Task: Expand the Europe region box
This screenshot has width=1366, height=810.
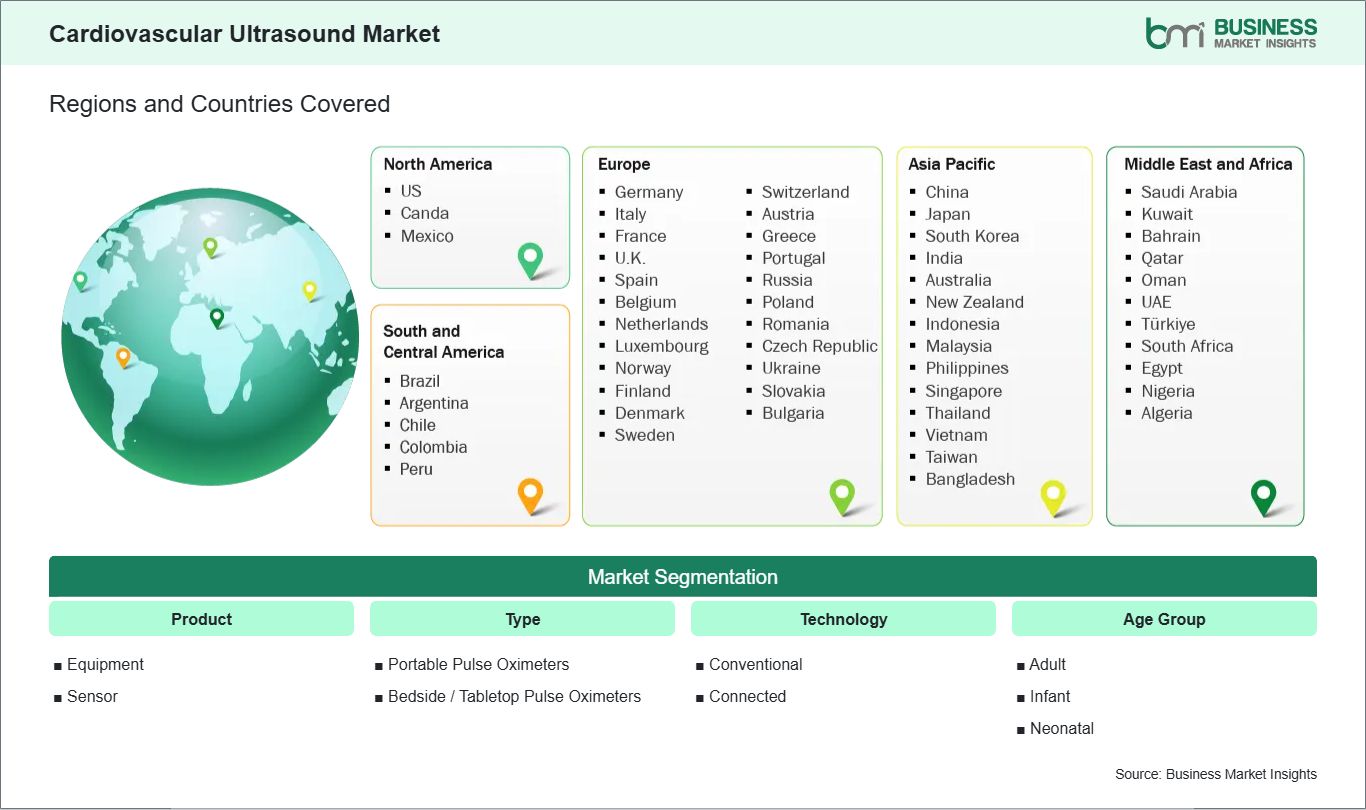Action: click(732, 335)
